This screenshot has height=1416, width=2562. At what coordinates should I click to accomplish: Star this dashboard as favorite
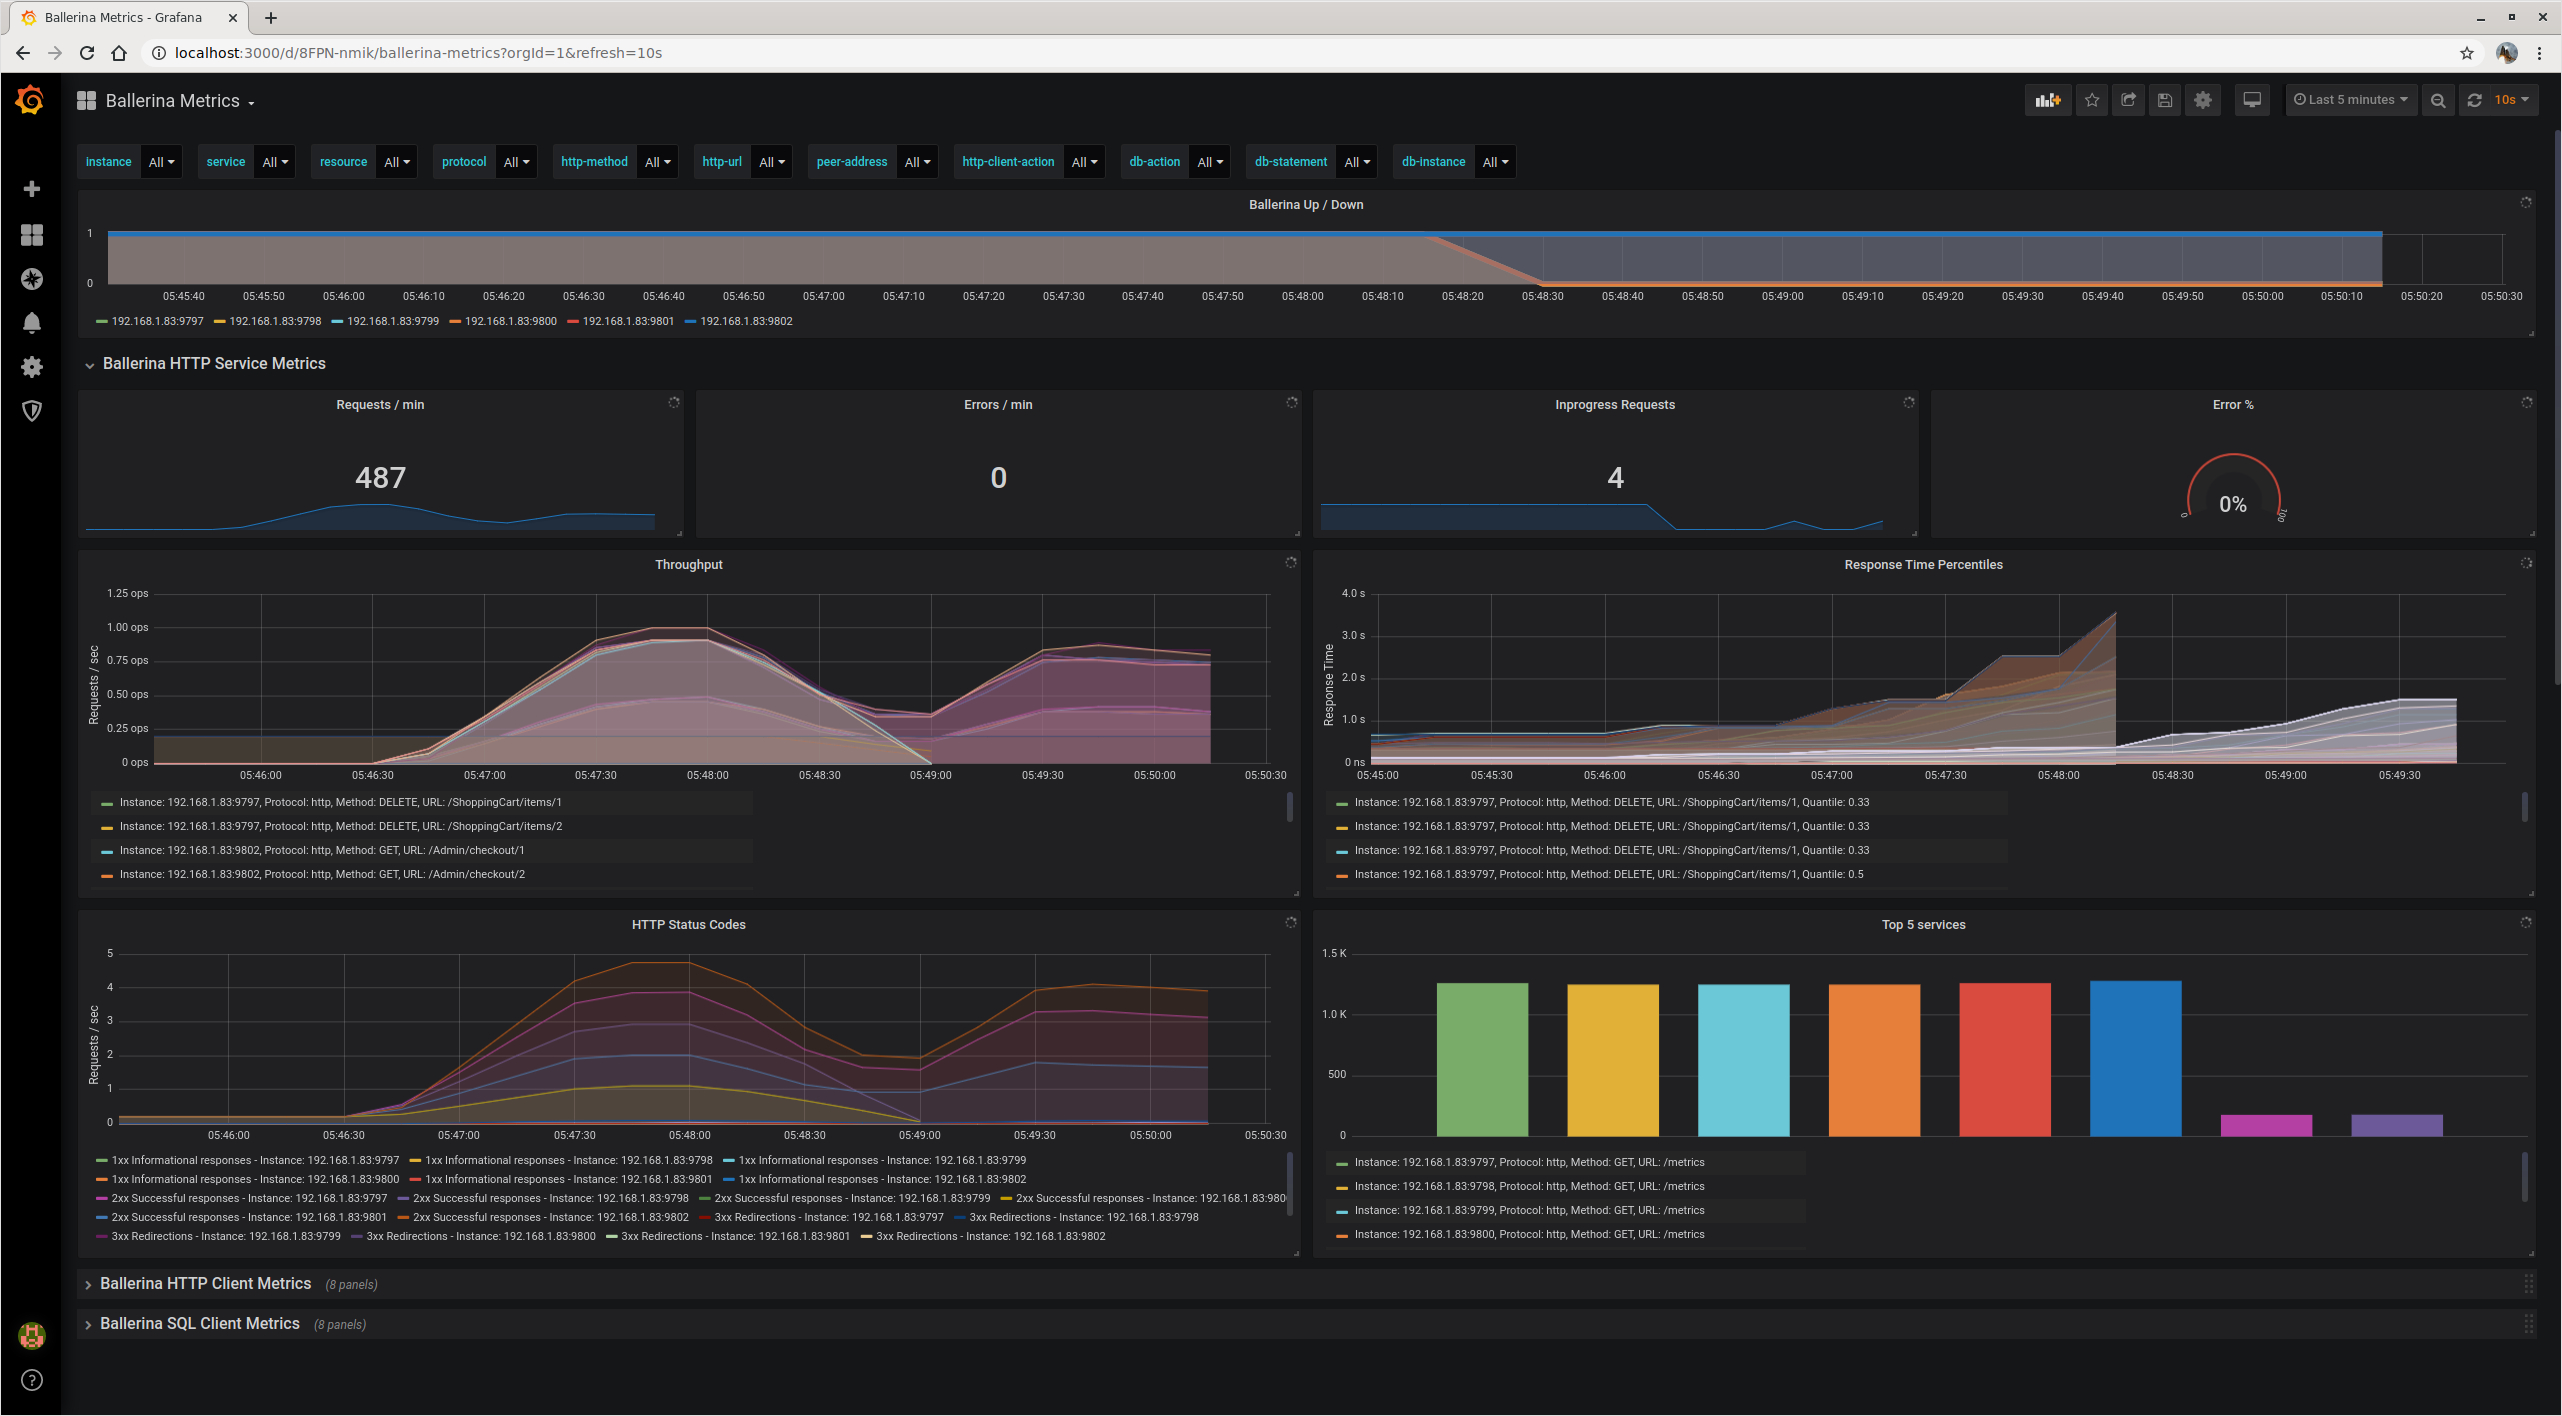coord(2091,100)
